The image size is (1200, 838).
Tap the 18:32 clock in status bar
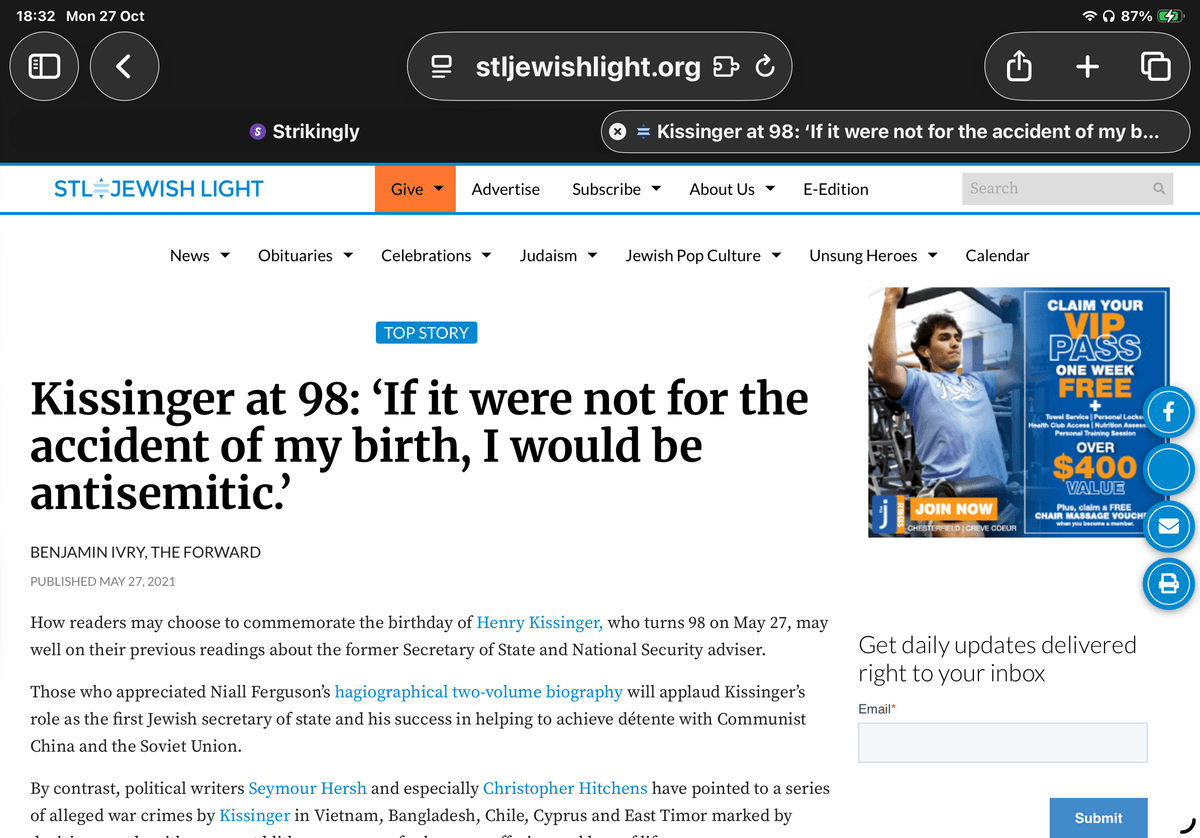click(x=35, y=16)
